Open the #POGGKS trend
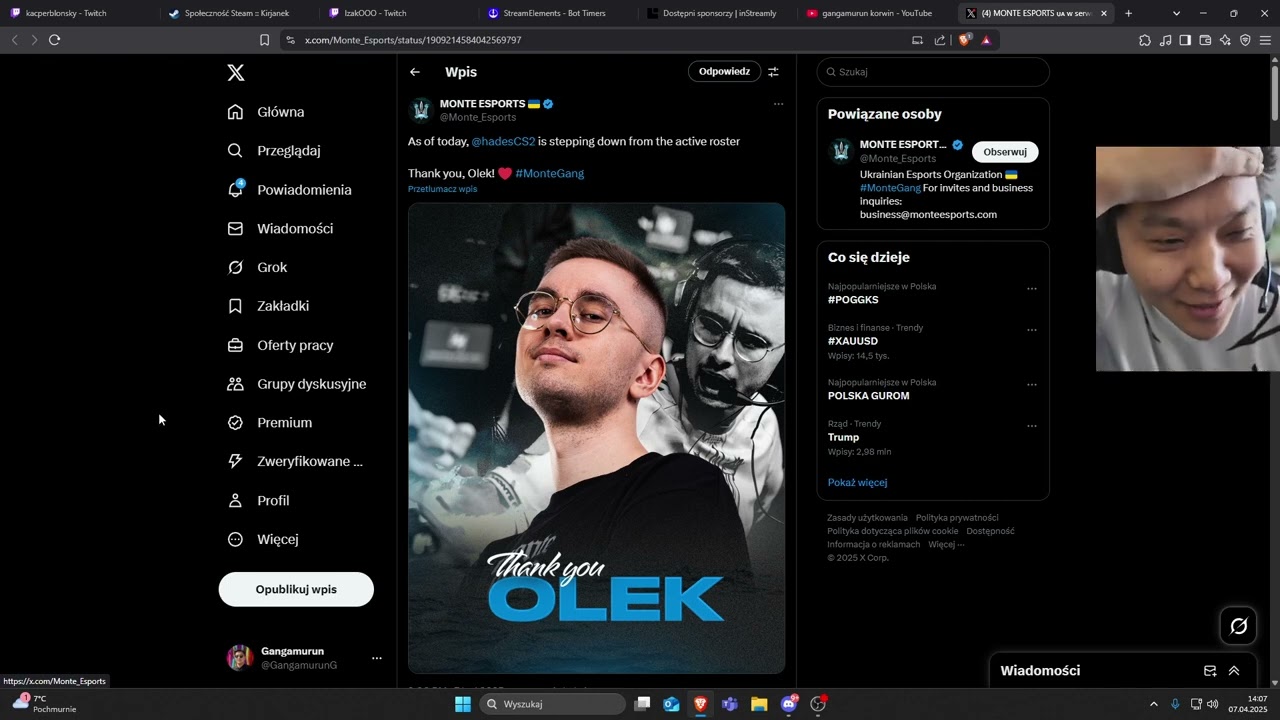 pyautogui.click(x=853, y=300)
